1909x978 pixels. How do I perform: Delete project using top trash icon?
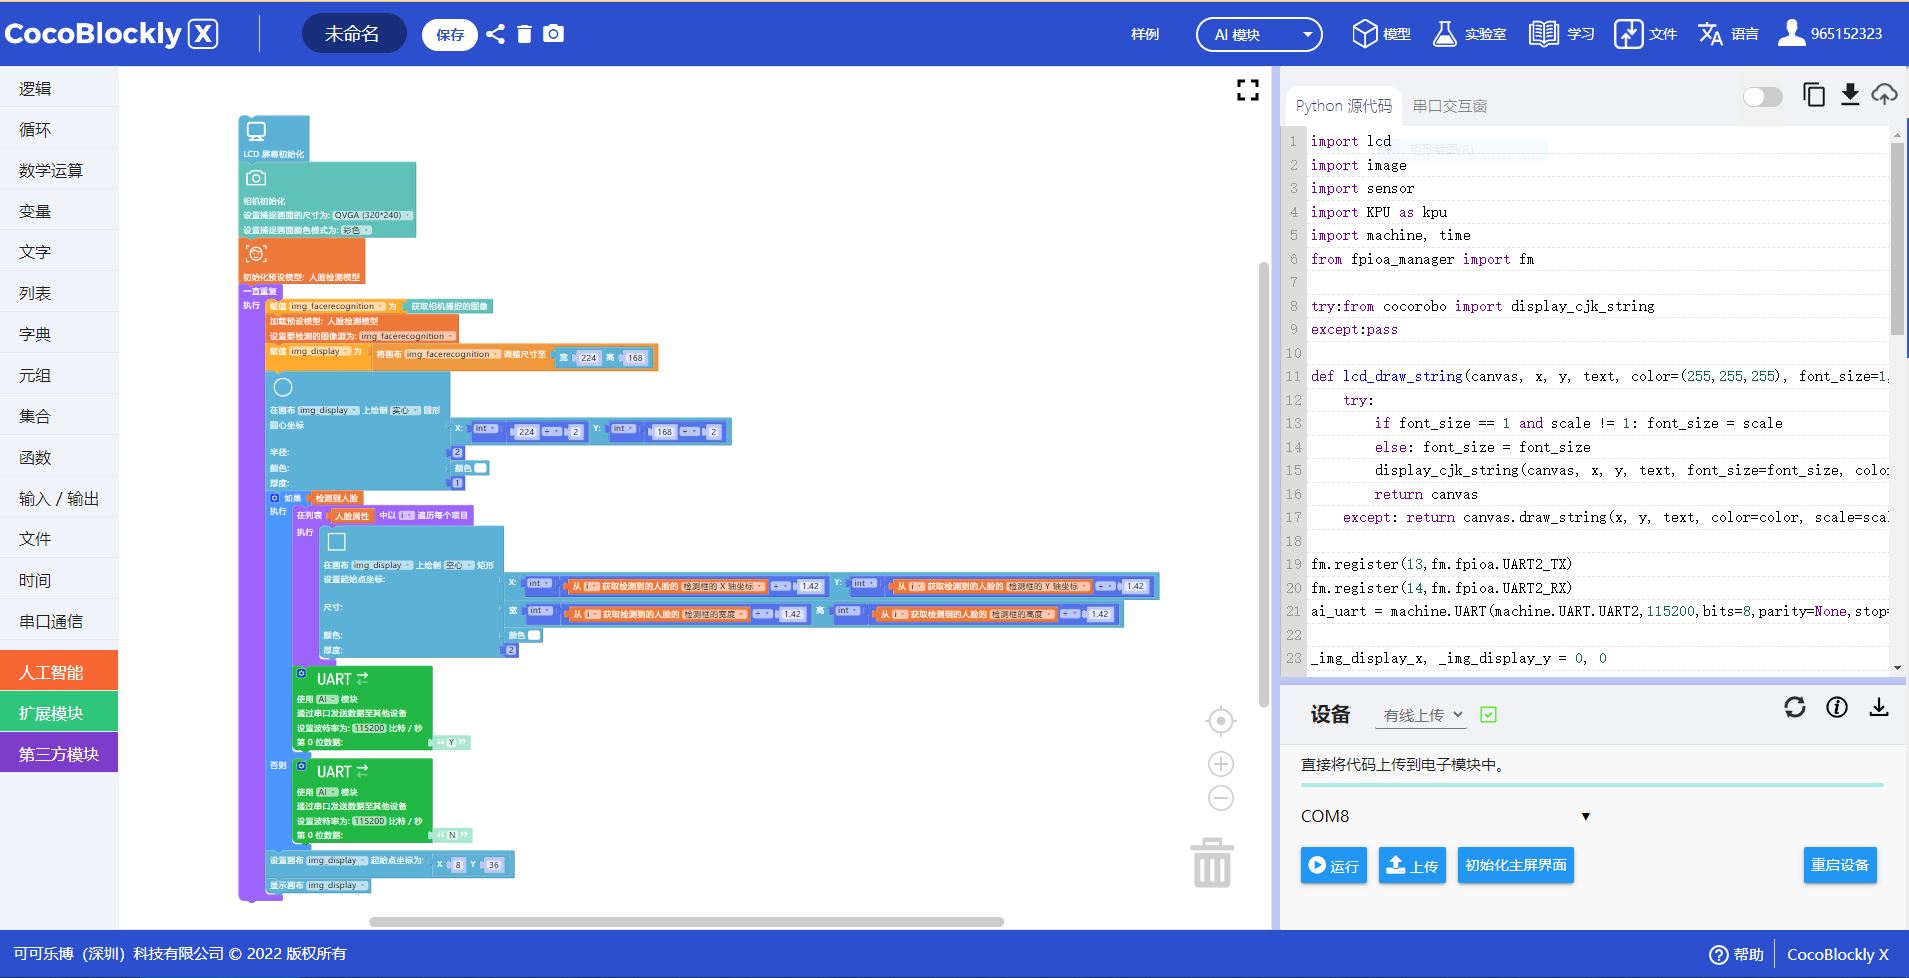coord(524,34)
